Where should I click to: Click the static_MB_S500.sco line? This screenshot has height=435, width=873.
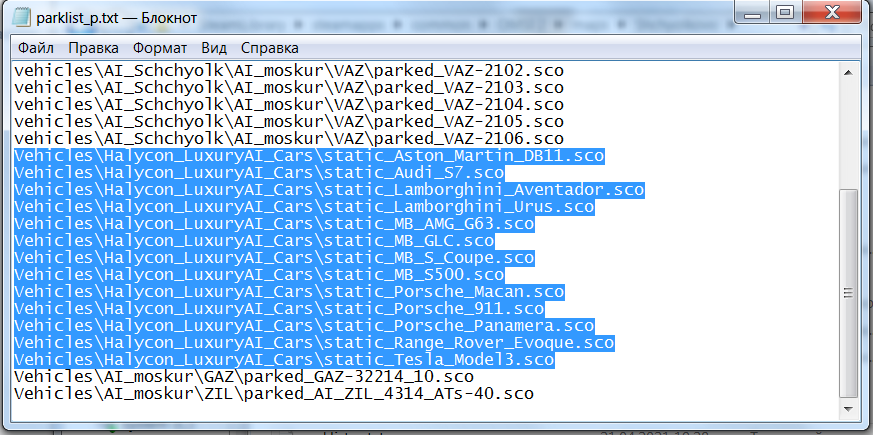point(259,275)
